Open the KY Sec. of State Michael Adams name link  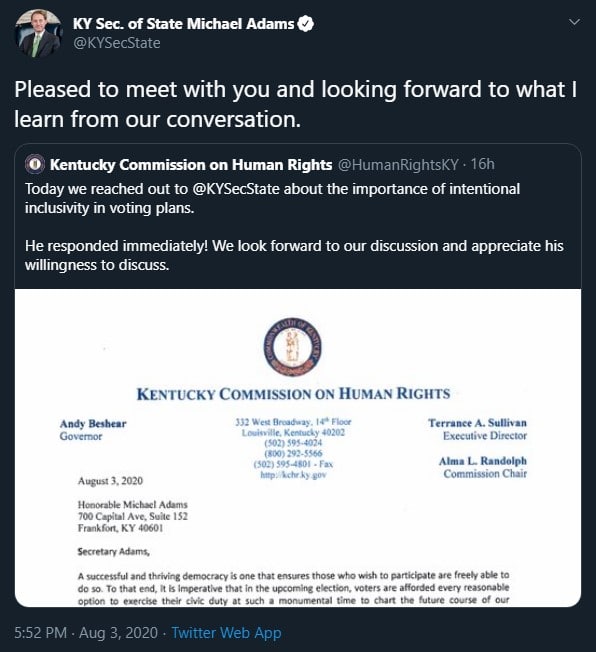click(183, 24)
